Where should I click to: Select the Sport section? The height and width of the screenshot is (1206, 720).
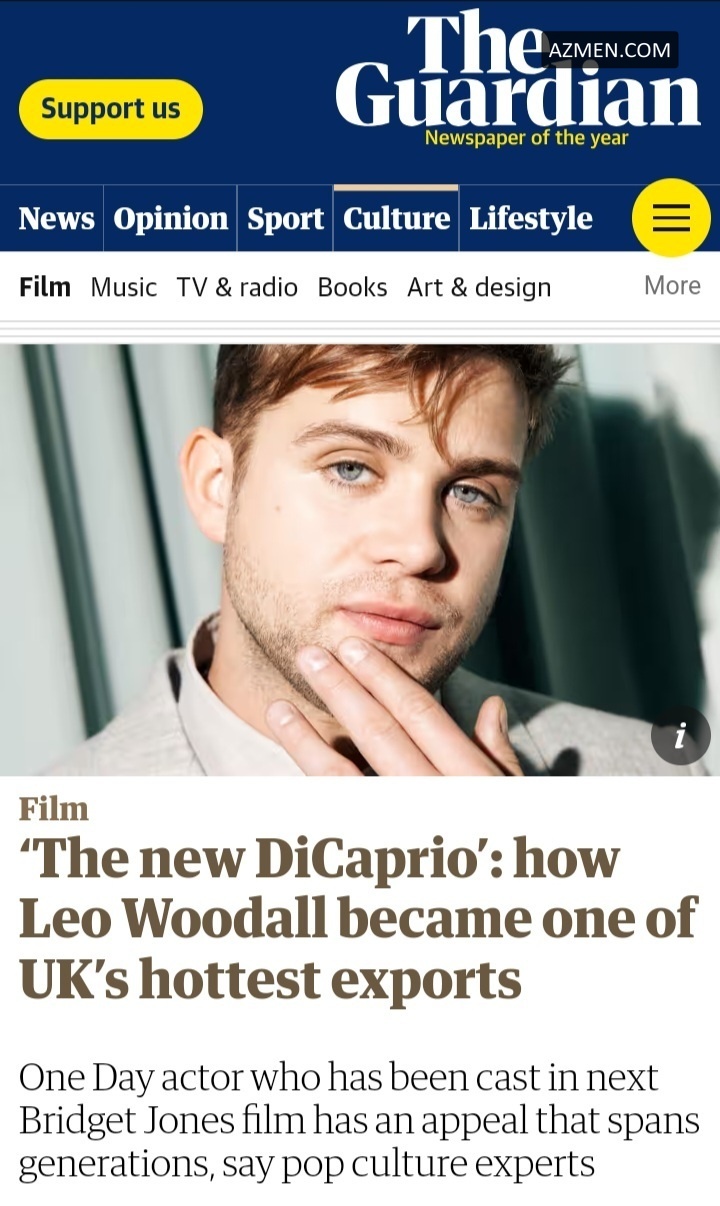(285, 218)
